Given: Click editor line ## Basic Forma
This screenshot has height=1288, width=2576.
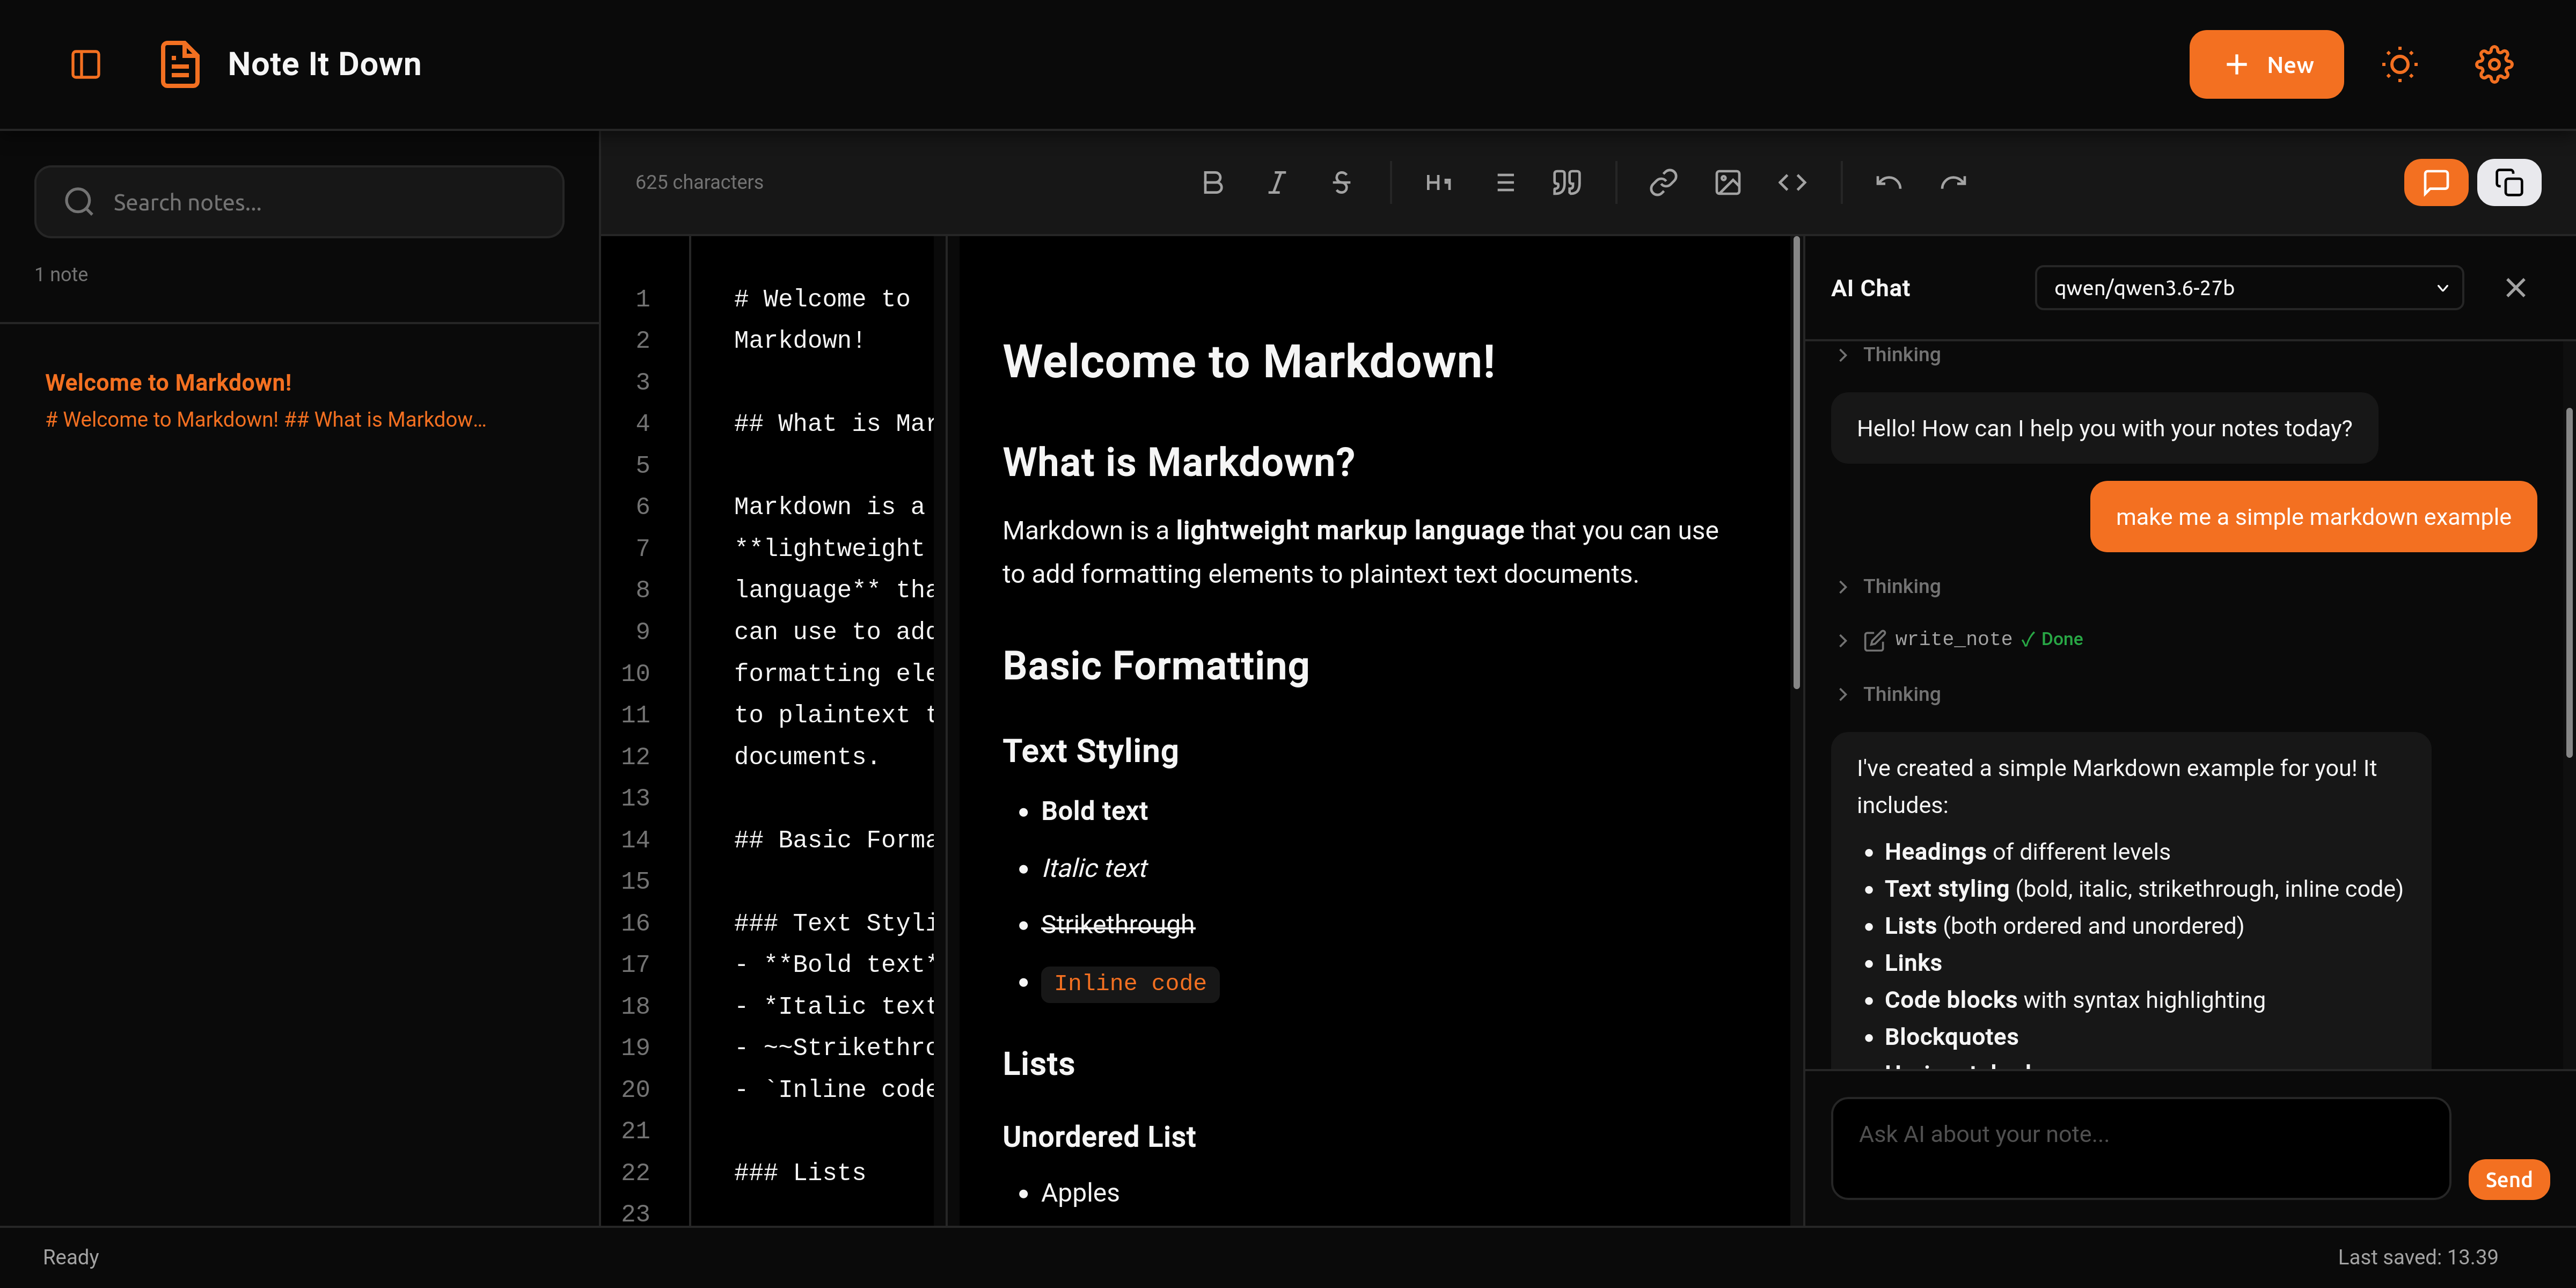Looking at the screenshot, I should (x=834, y=840).
